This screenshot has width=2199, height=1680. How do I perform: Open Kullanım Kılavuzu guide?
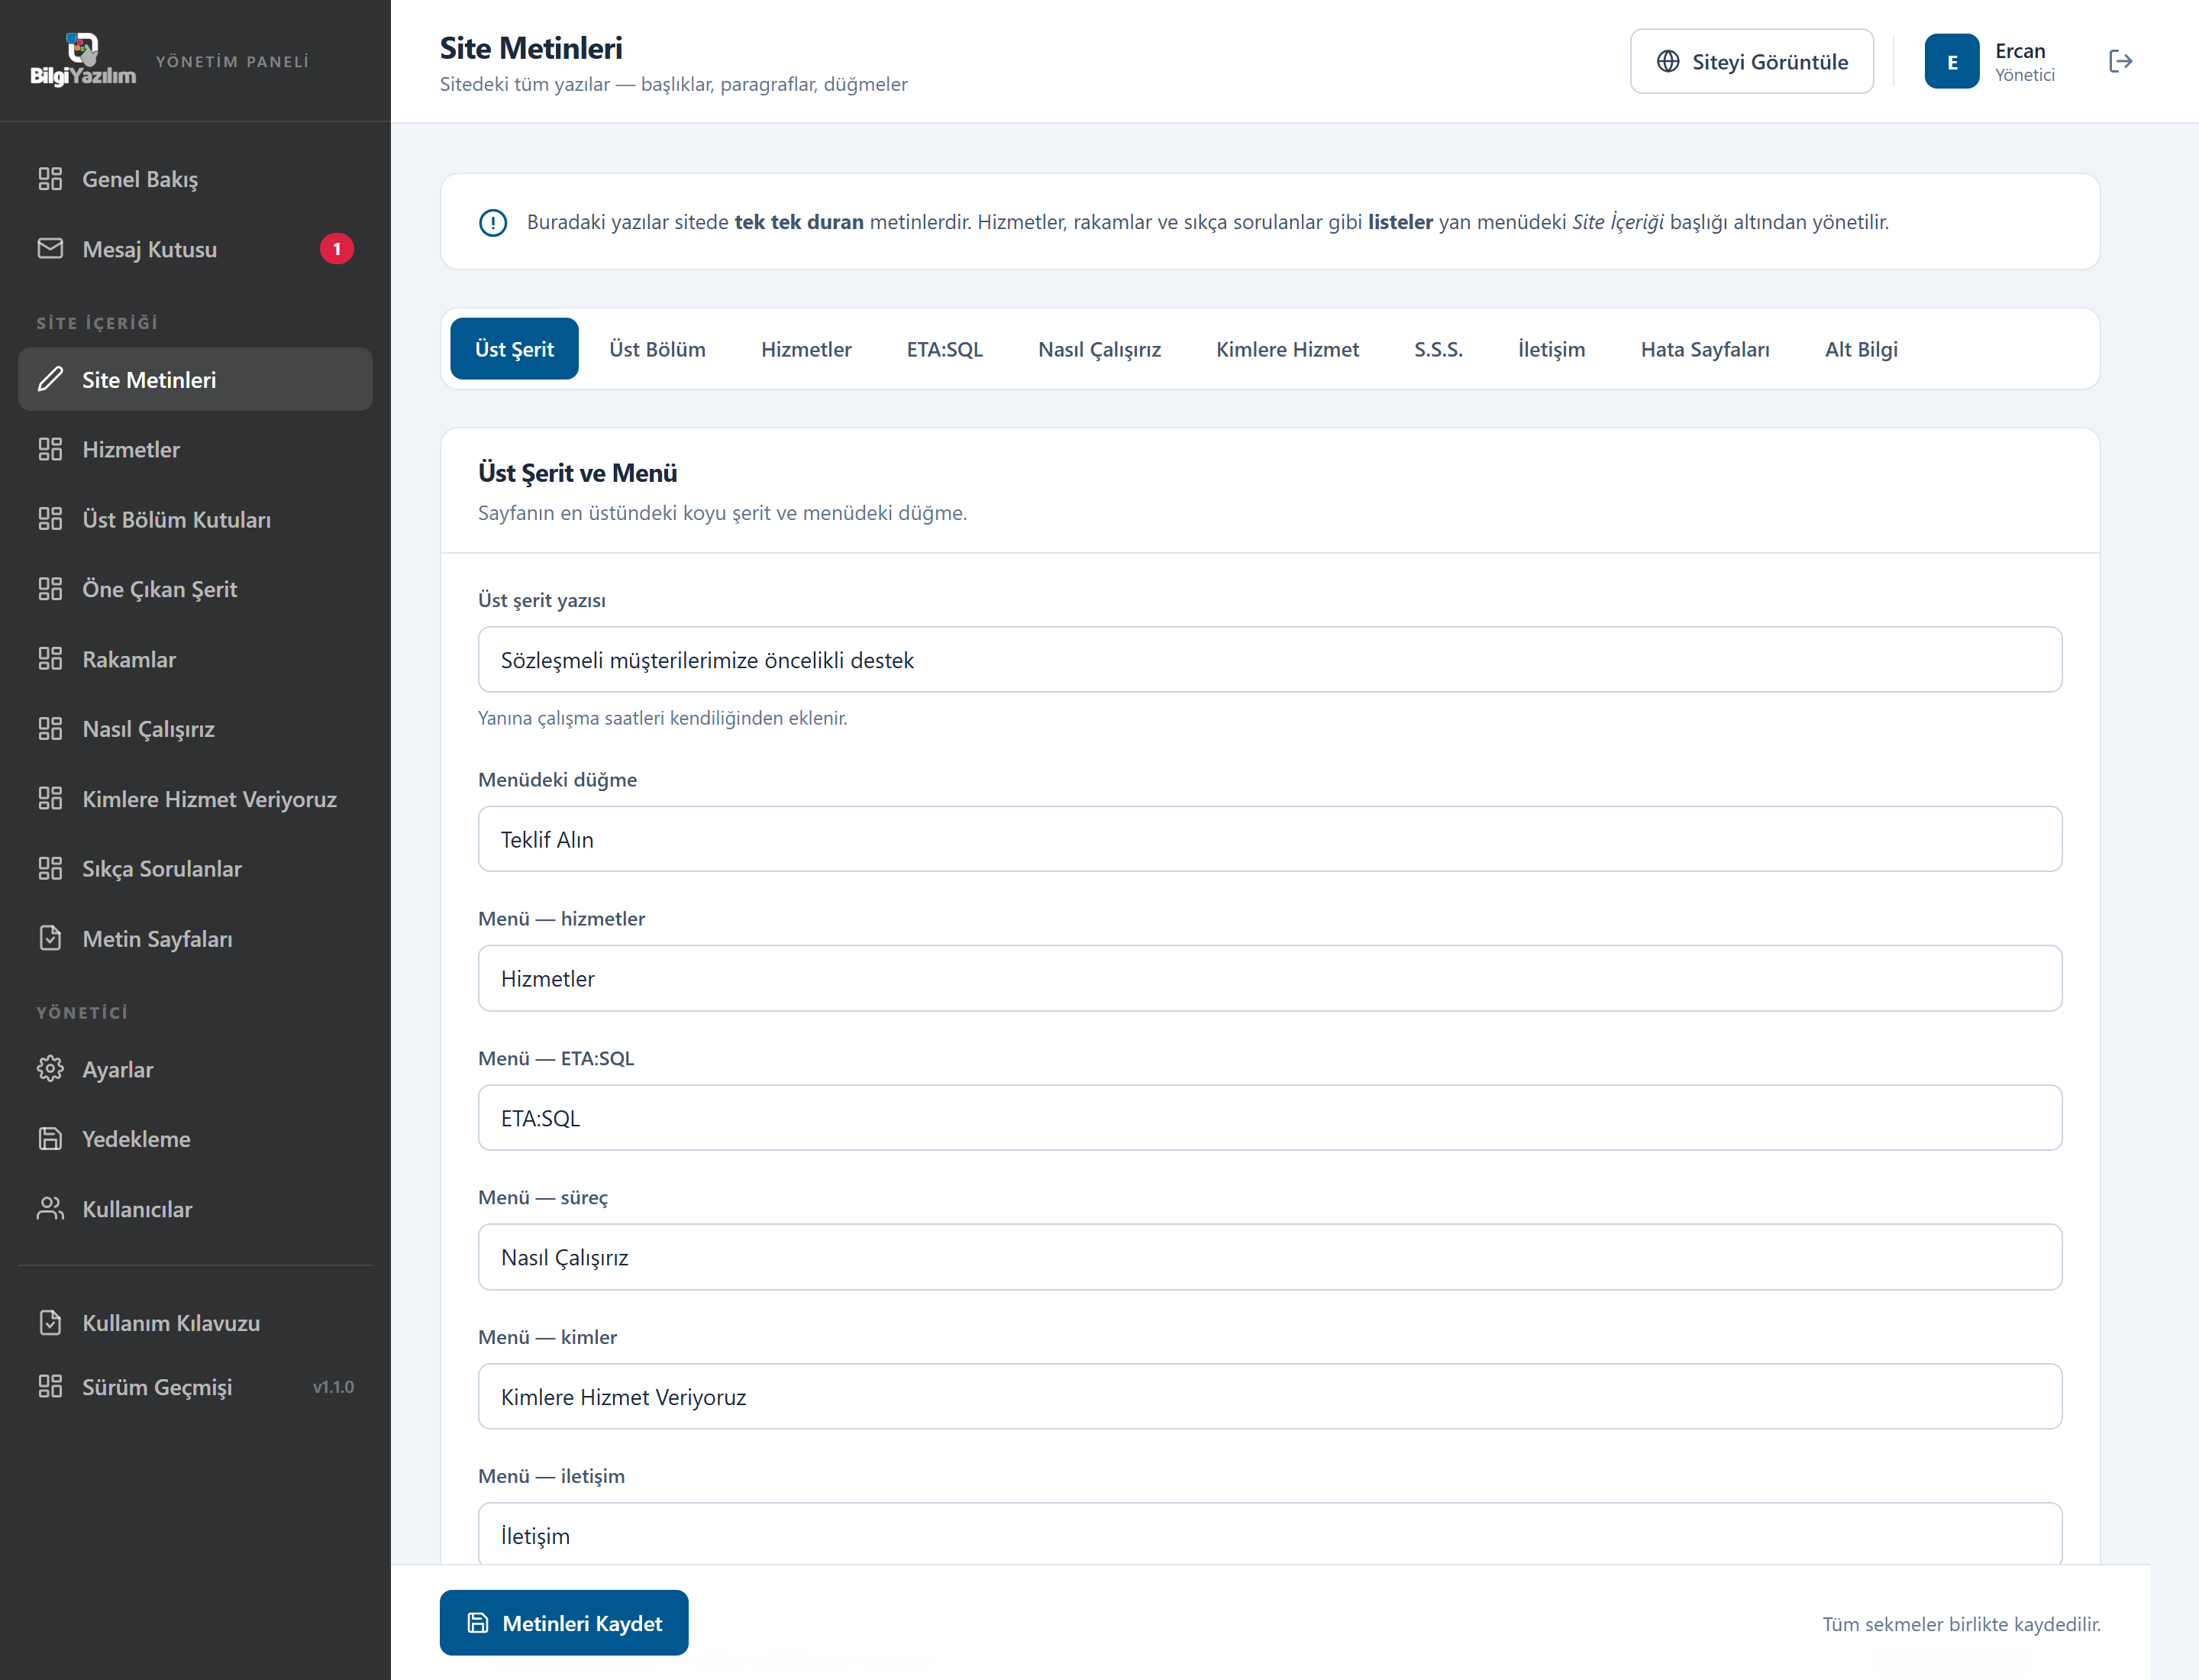[195, 1323]
